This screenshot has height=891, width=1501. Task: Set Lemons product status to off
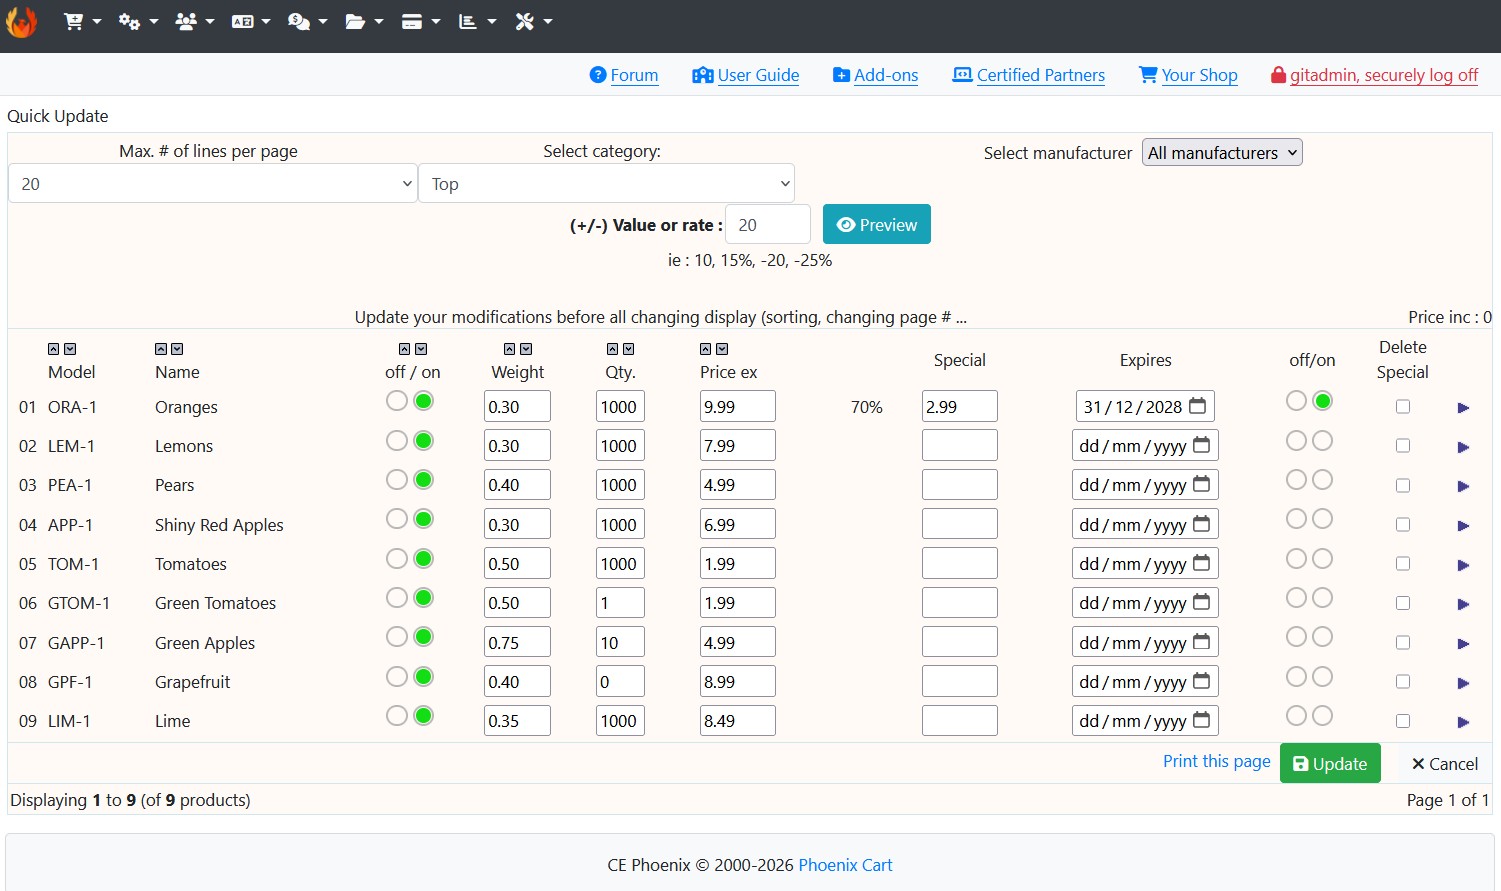[x=397, y=441]
